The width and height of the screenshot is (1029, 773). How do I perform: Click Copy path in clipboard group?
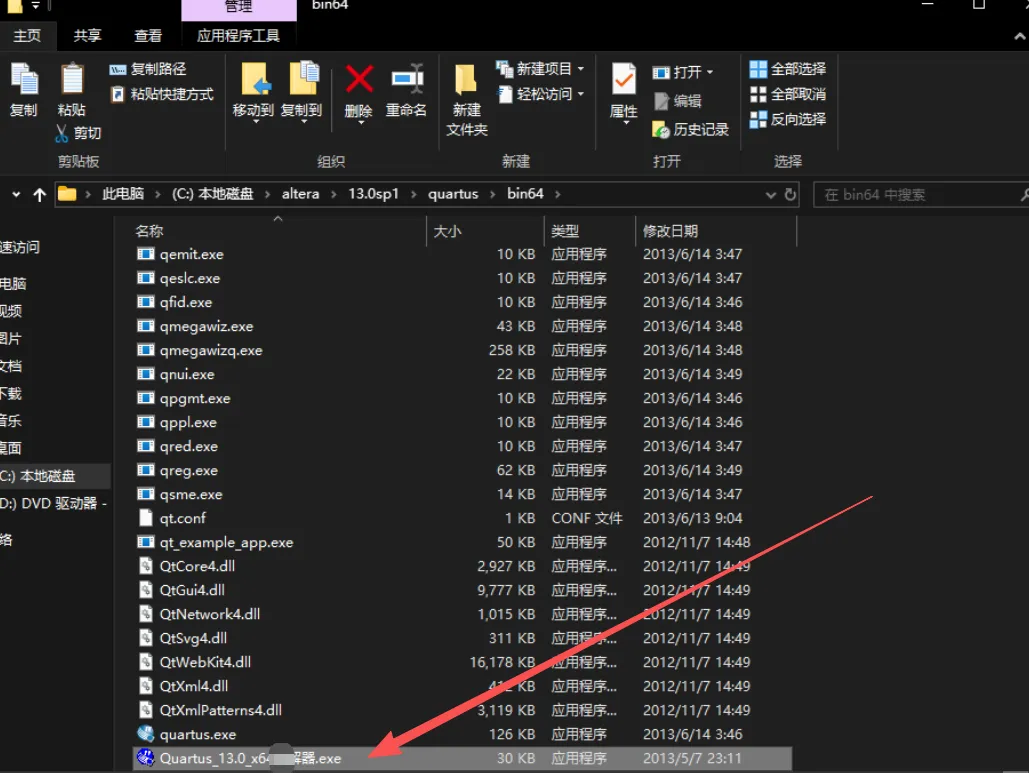click(148, 69)
